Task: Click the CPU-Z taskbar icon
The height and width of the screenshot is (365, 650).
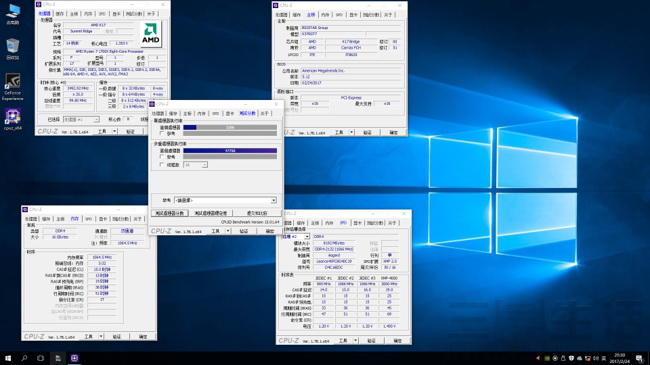Action: pos(74,358)
